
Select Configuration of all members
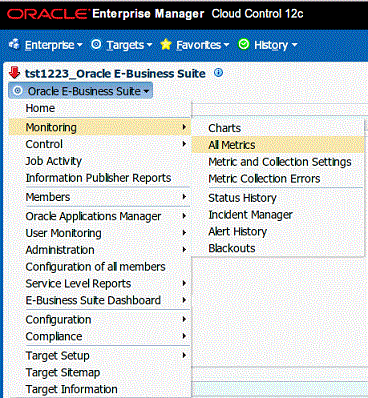(x=95, y=267)
